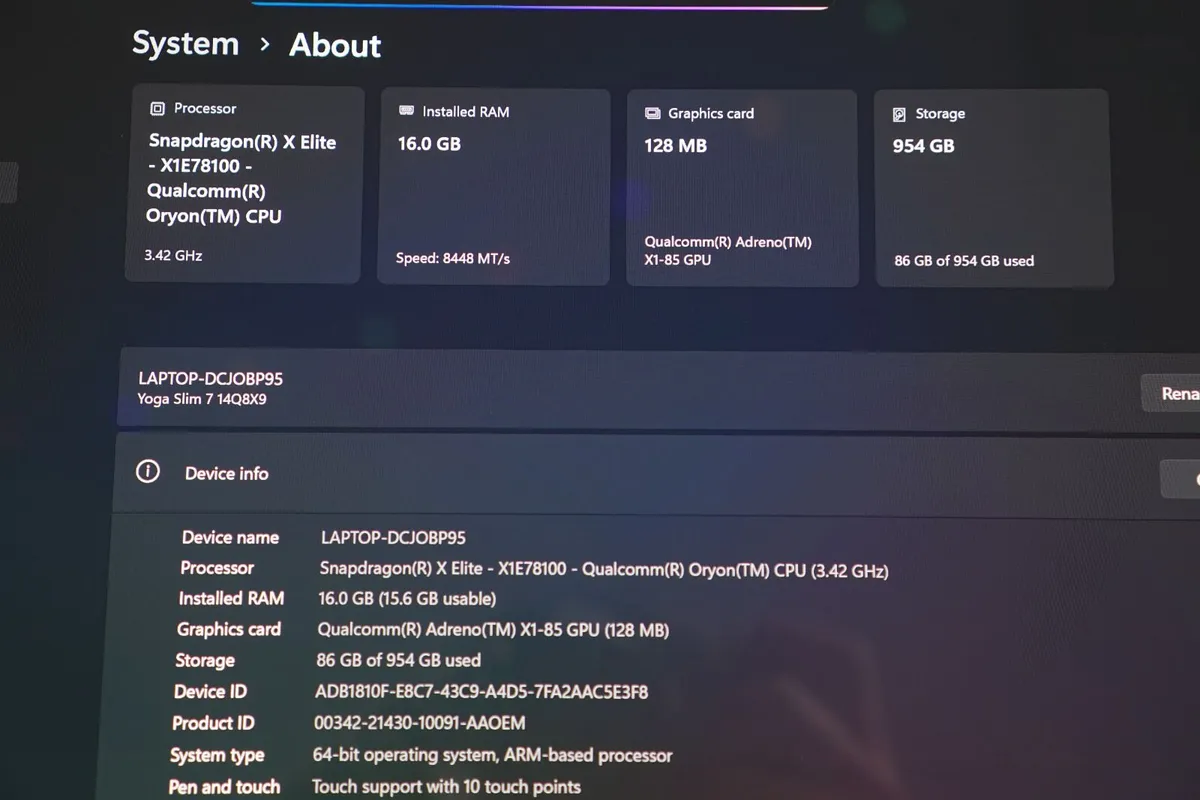The width and height of the screenshot is (1200, 800).
Task: Click the '16.0 GB' RAM card heading
Action: coord(429,144)
